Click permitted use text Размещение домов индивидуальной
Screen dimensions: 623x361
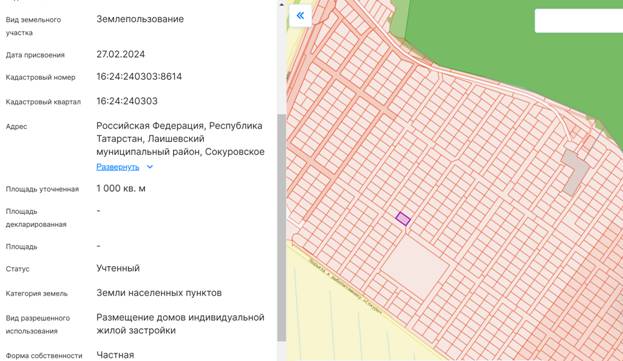180,318
